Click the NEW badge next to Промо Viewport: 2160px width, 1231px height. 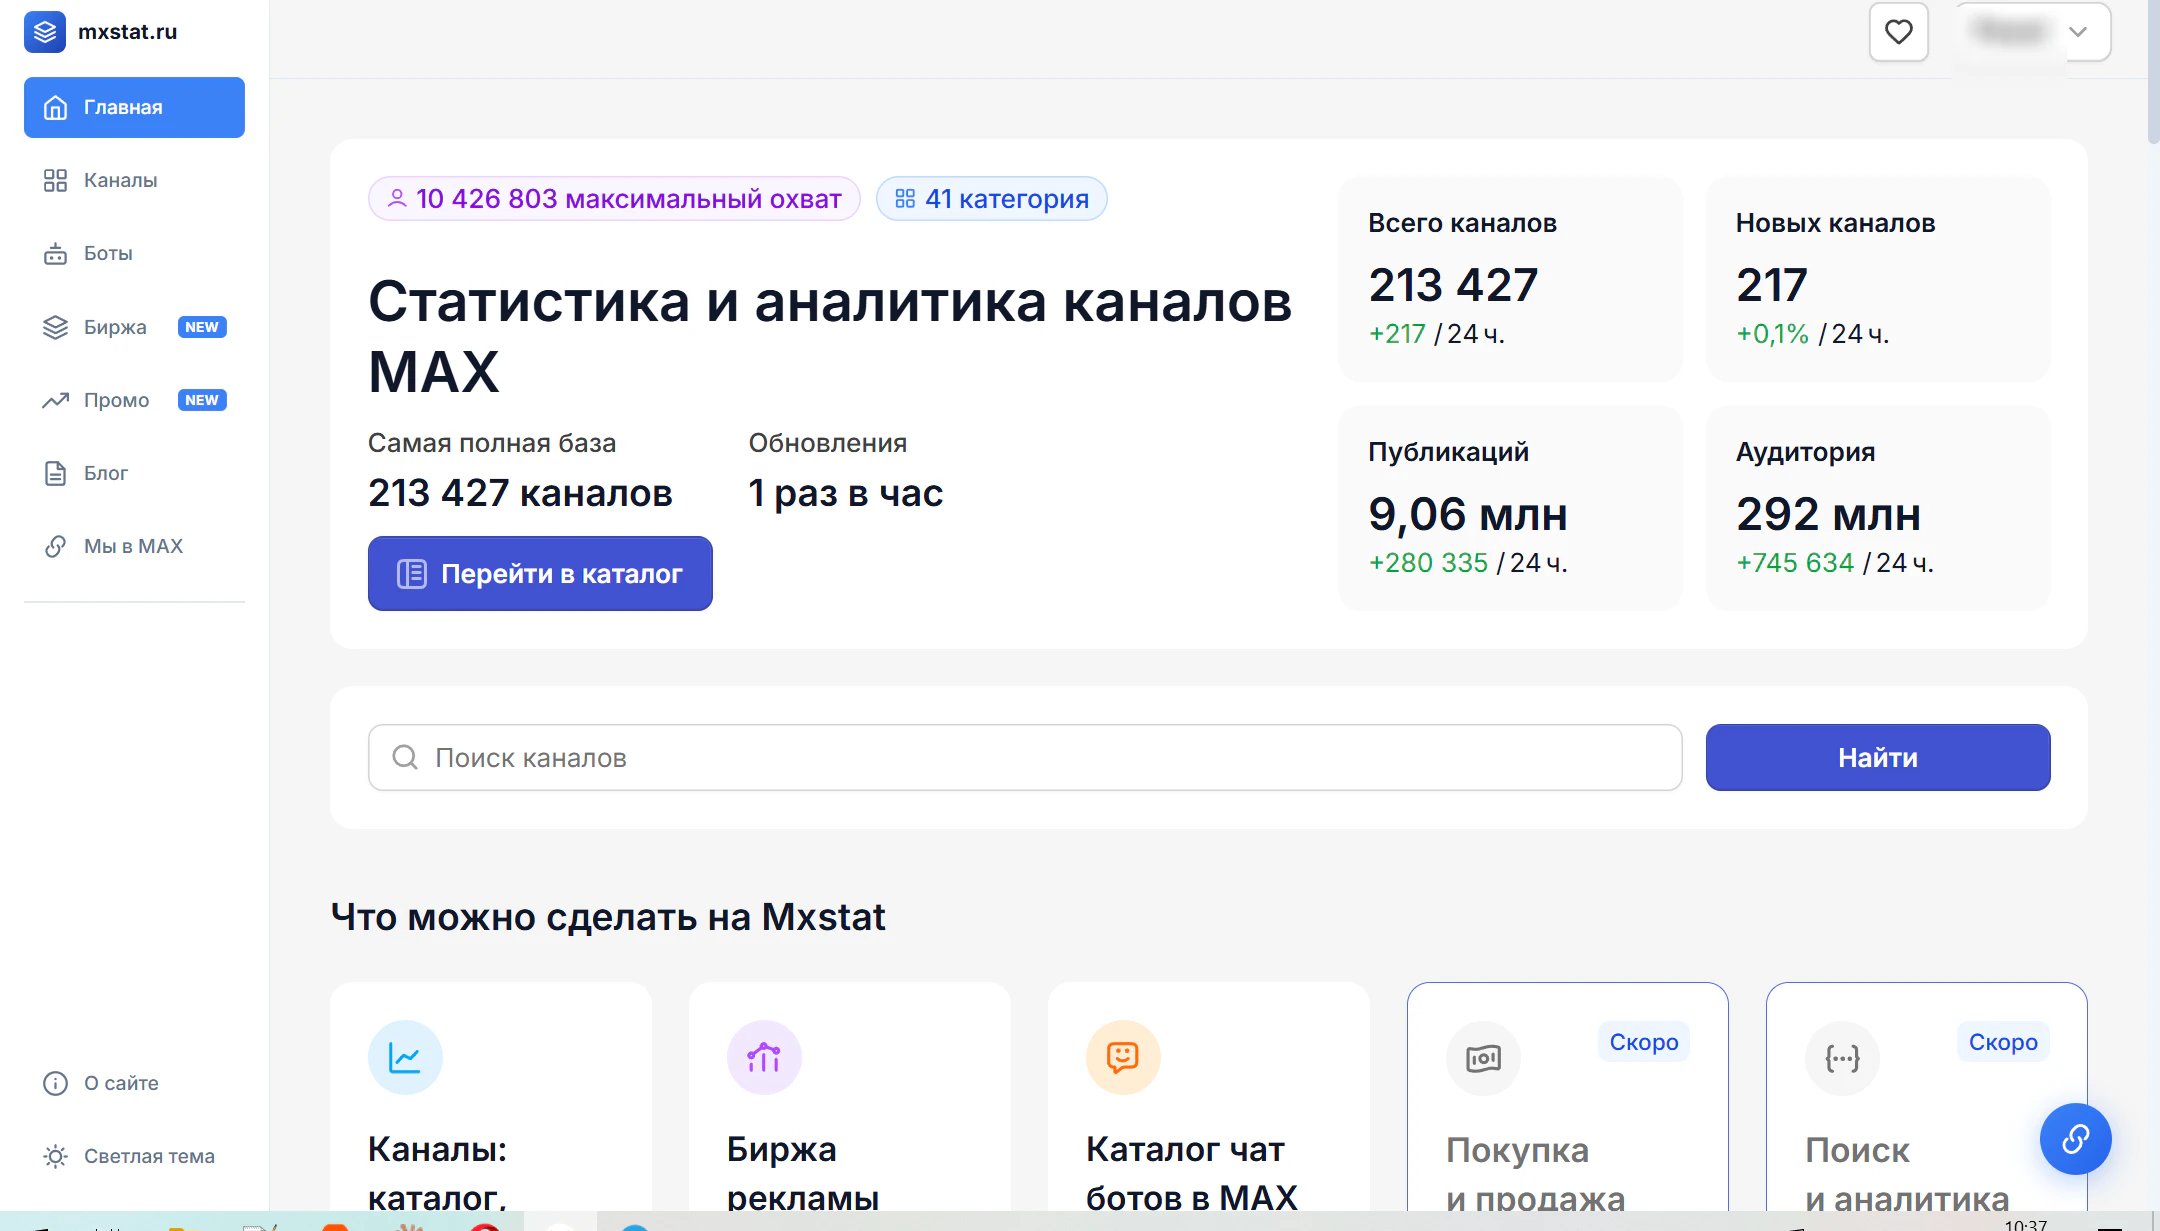tap(202, 400)
